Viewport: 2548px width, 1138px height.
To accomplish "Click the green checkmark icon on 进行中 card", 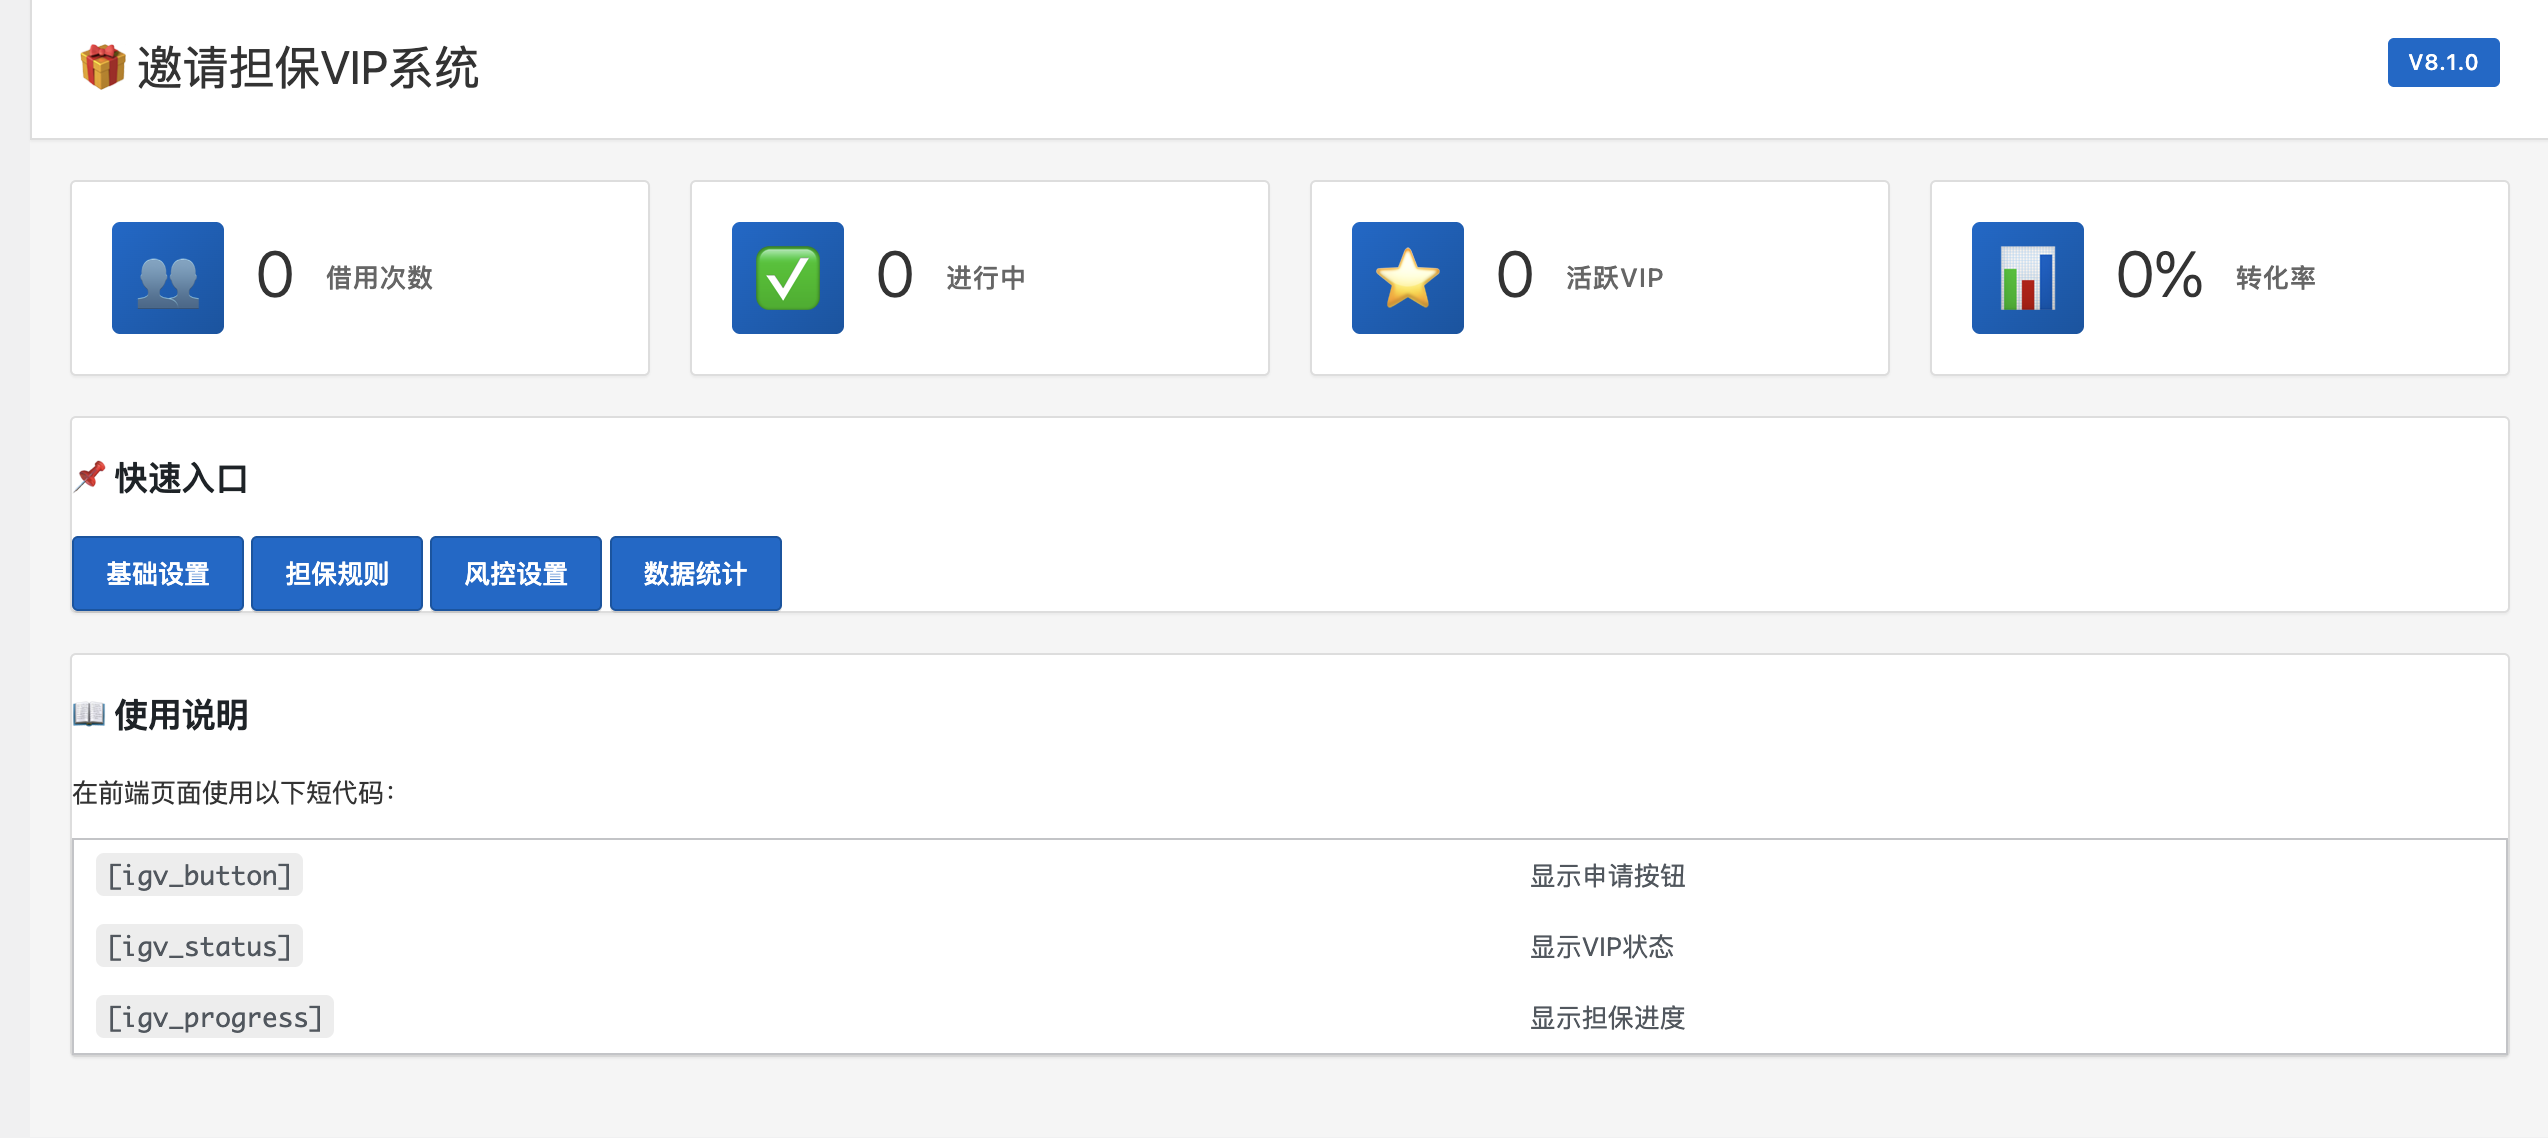I will (x=787, y=277).
